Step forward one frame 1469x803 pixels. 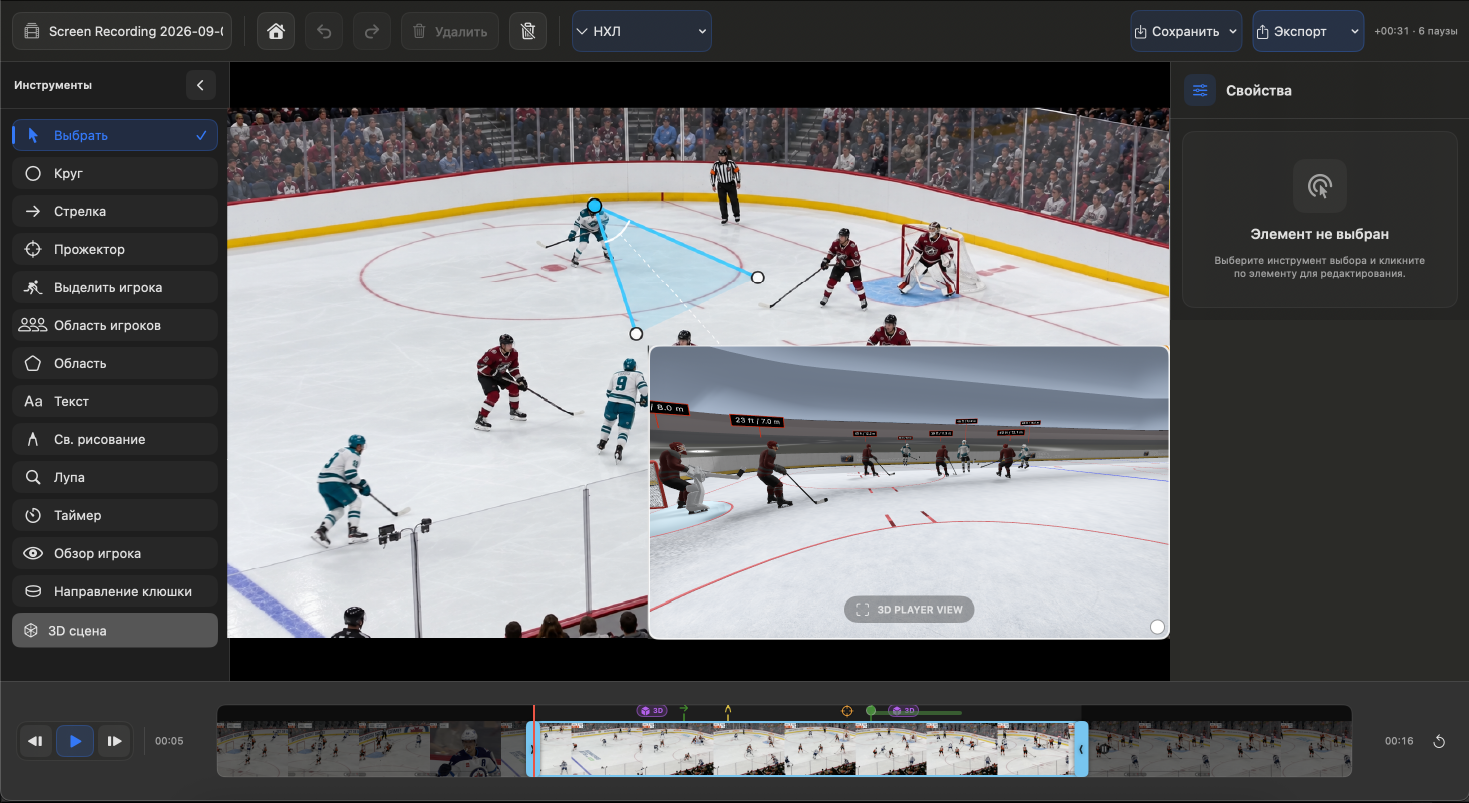pyautogui.click(x=115, y=741)
